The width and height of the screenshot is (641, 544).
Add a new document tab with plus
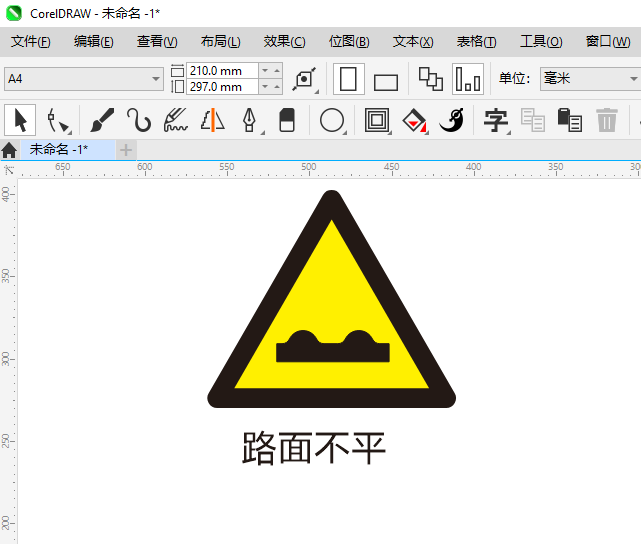(x=126, y=150)
